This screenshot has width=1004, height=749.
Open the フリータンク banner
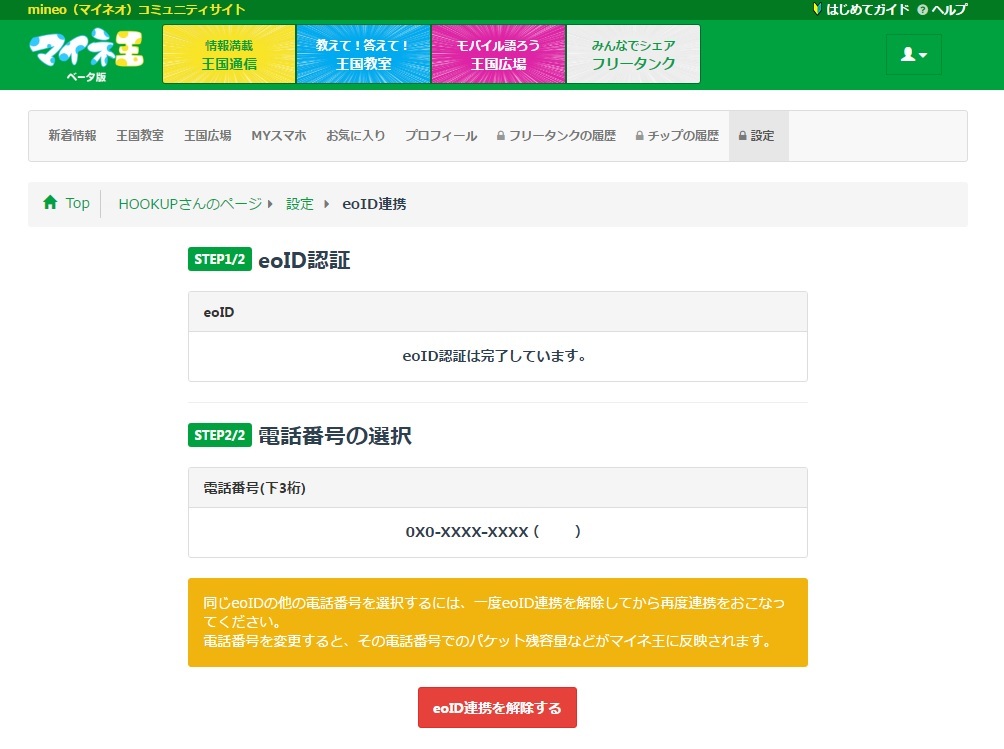(x=633, y=55)
